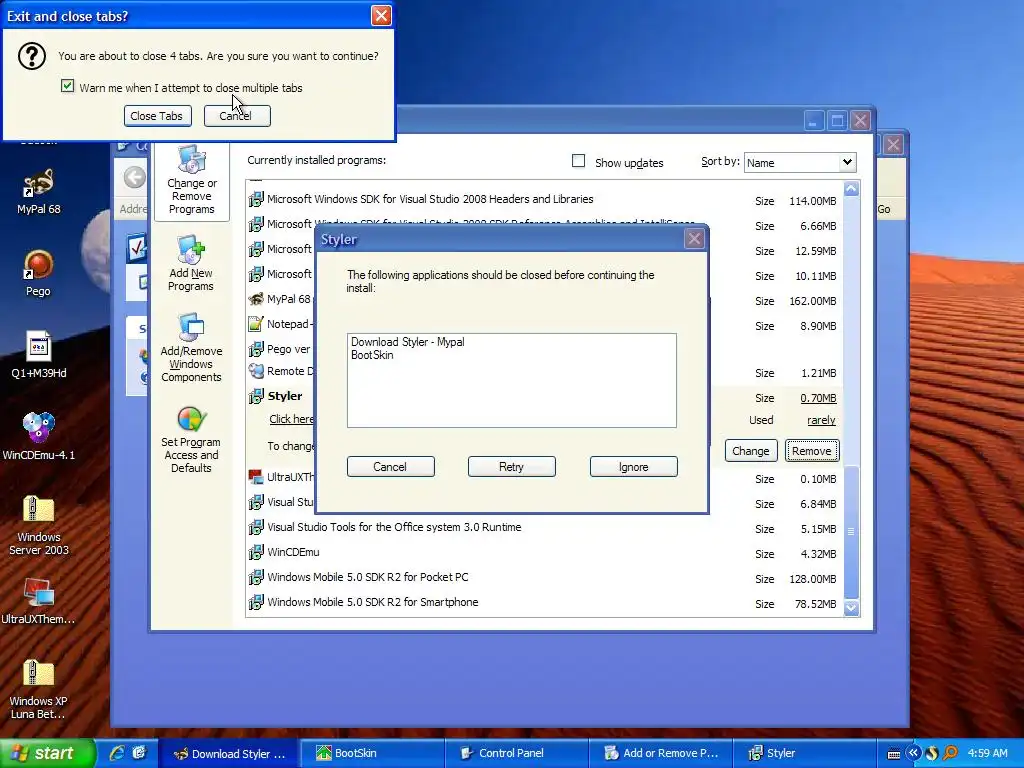Click the program list scrollbar thumb

pos(851,531)
